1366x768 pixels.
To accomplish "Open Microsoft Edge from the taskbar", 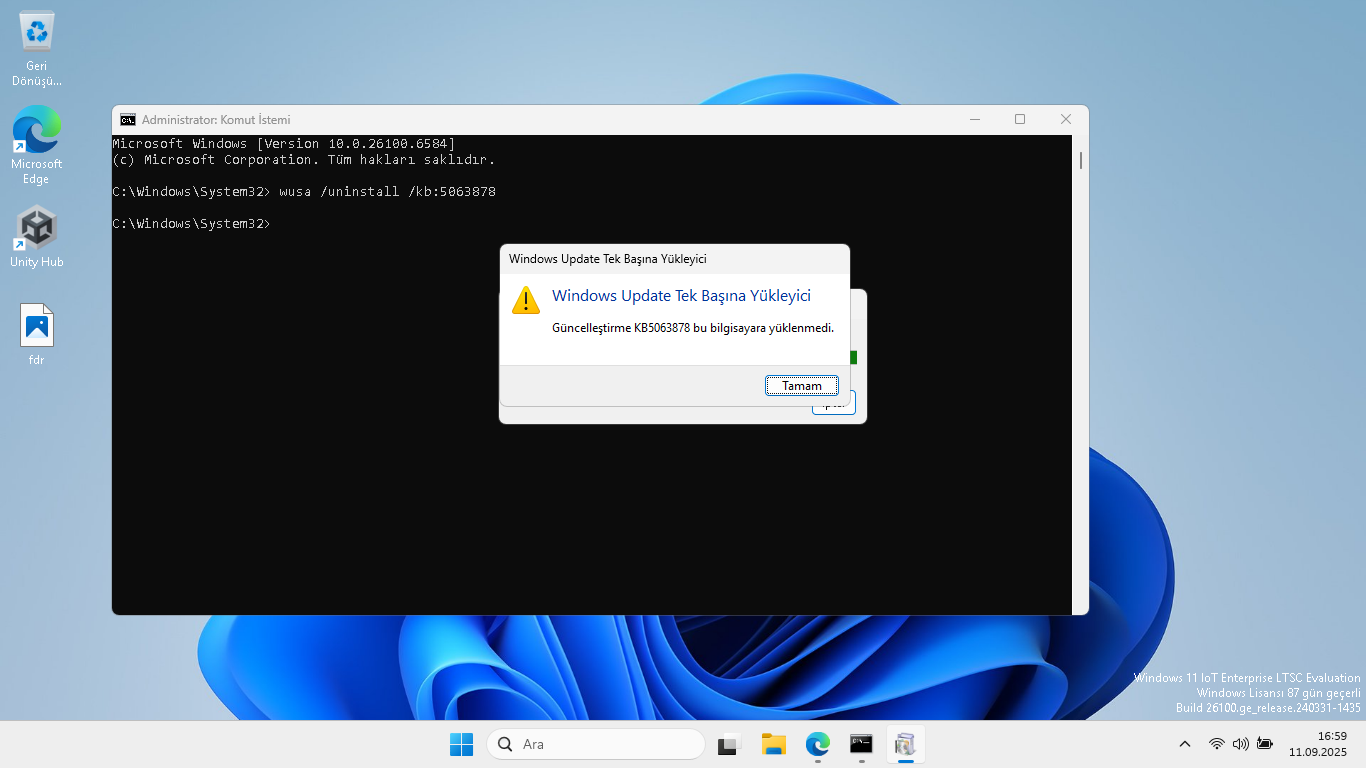I will 818,744.
